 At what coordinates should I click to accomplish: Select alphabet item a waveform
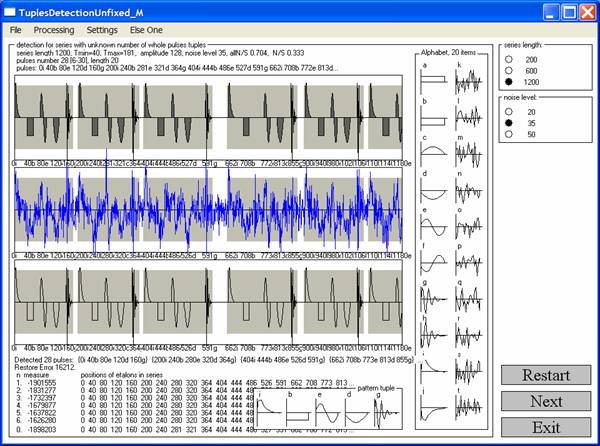coord(434,81)
